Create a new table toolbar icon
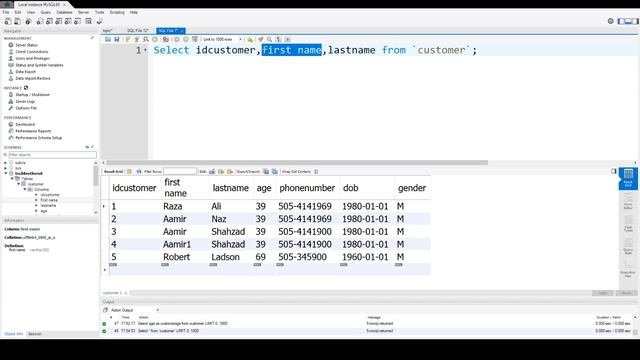The height and width of the screenshot is (360, 640). [x=49, y=21]
